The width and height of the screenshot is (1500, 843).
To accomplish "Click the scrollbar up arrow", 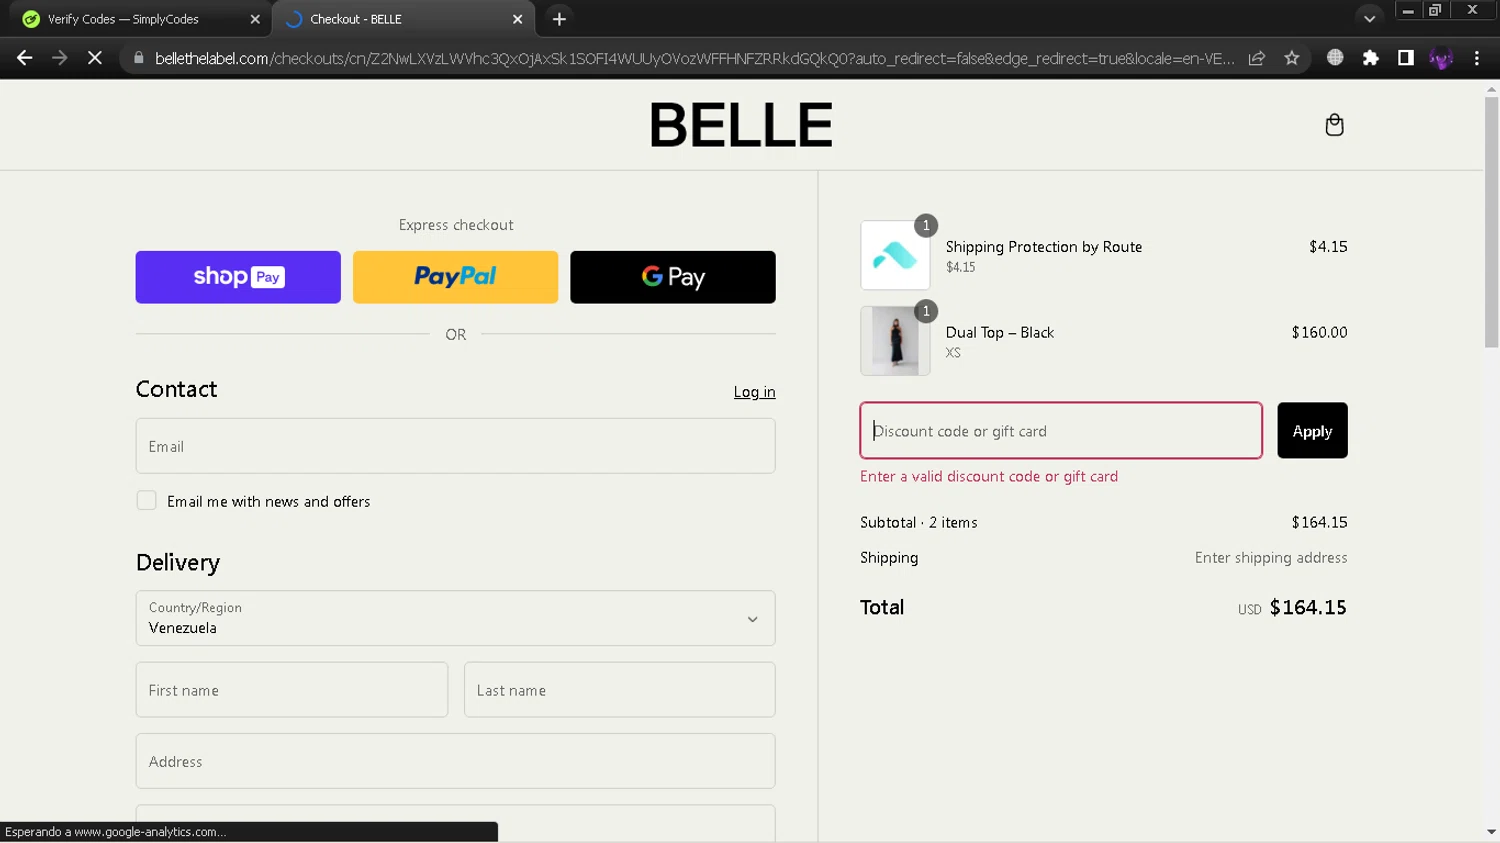I will (1491, 89).
